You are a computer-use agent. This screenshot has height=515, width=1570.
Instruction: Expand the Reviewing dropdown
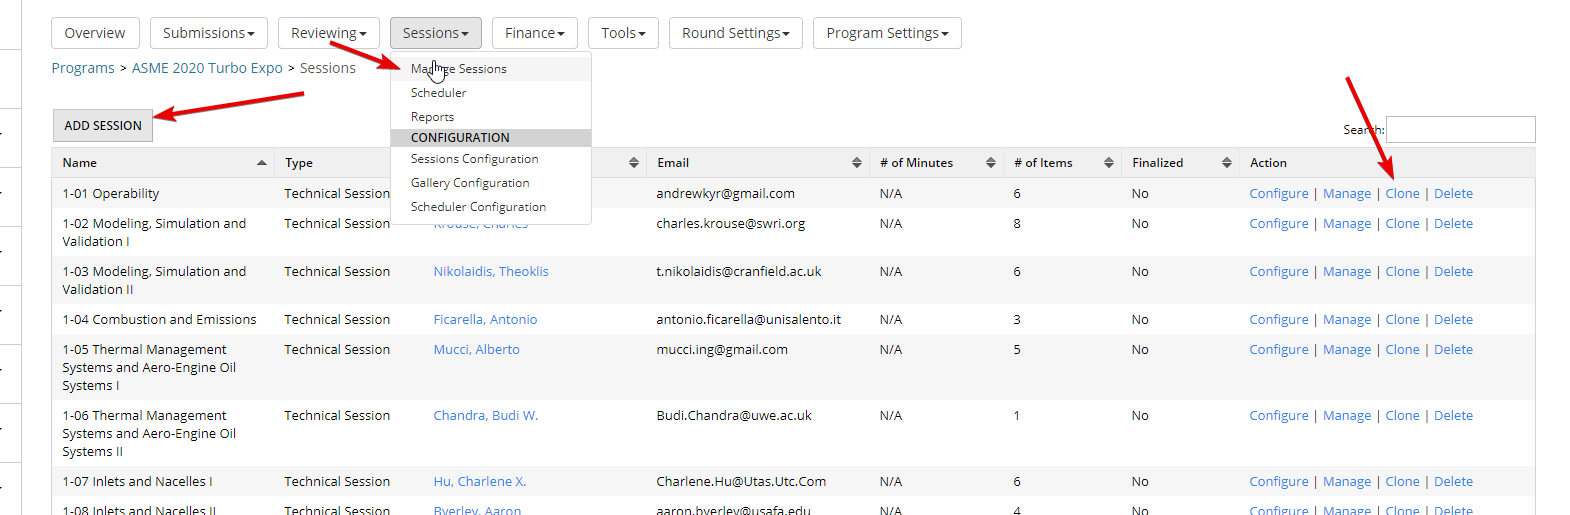[328, 33]
